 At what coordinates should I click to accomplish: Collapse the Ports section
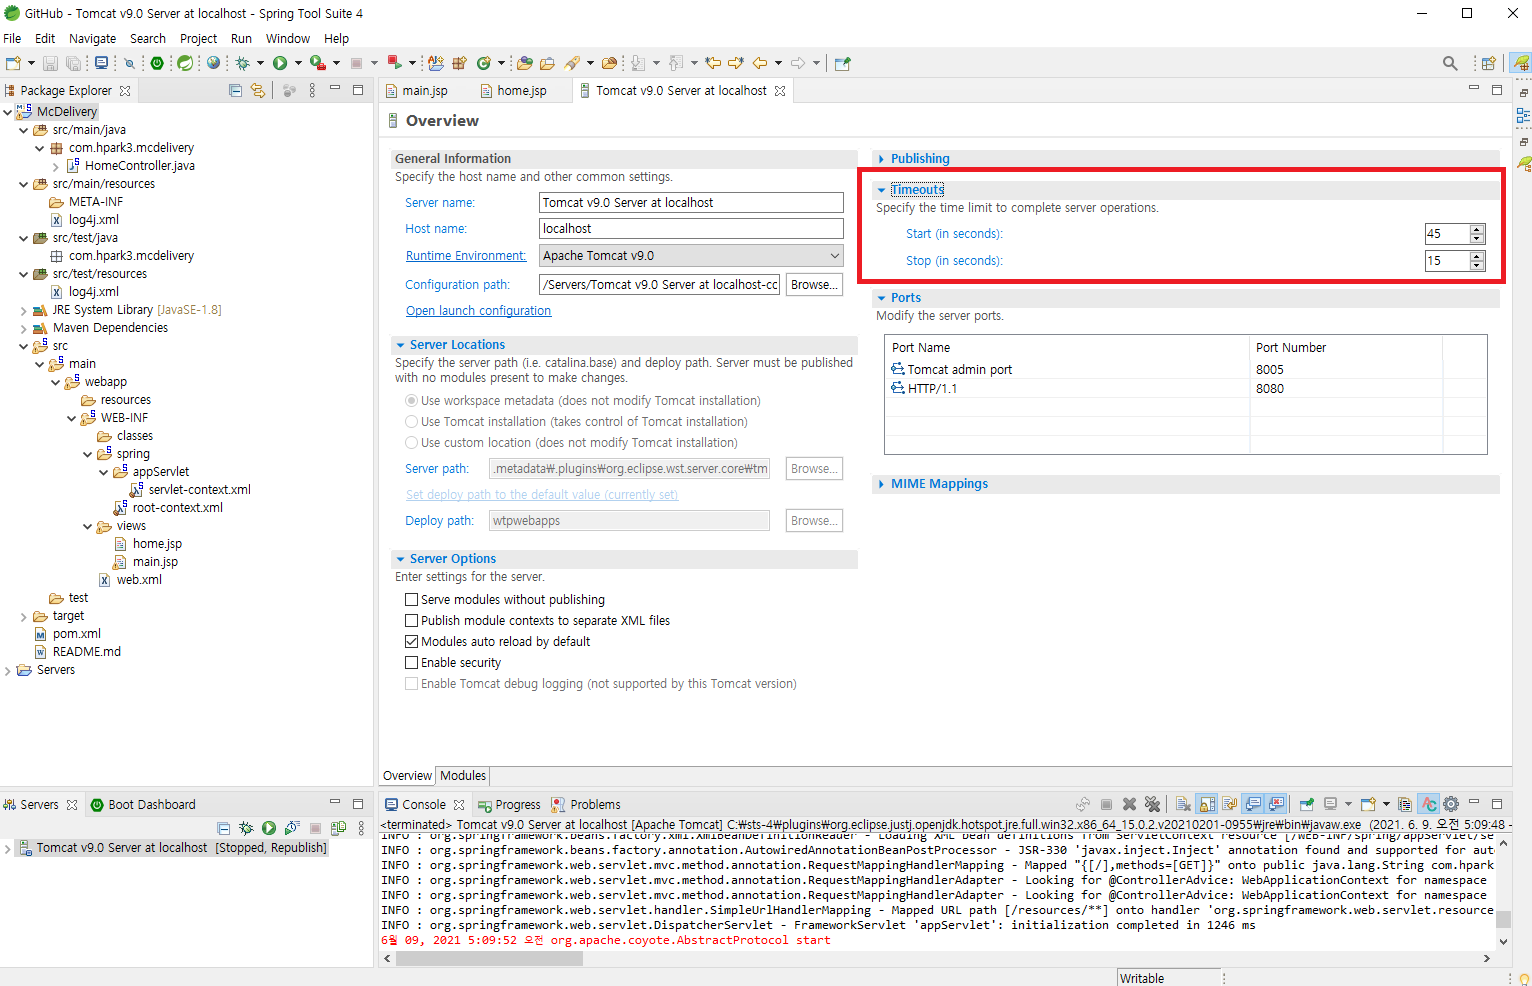(881, 298)
